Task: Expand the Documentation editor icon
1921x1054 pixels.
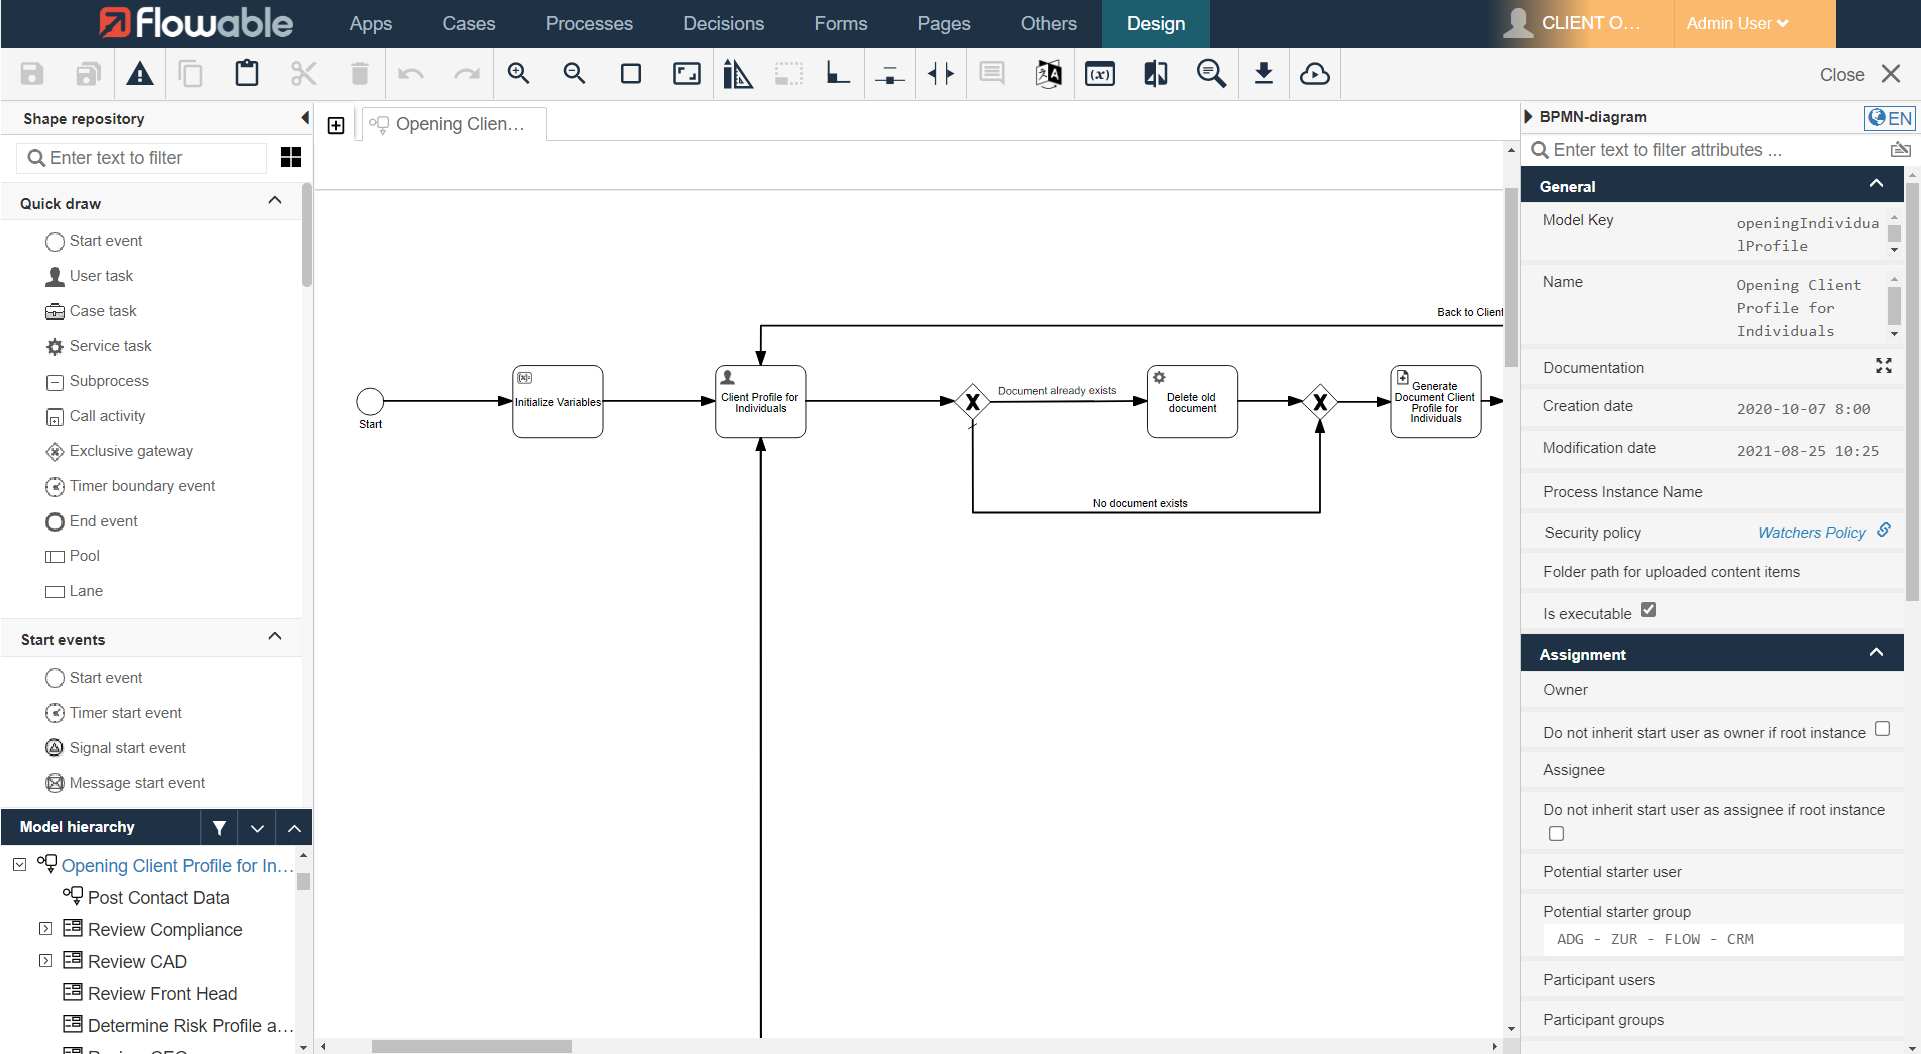Action: (1884, 366)
